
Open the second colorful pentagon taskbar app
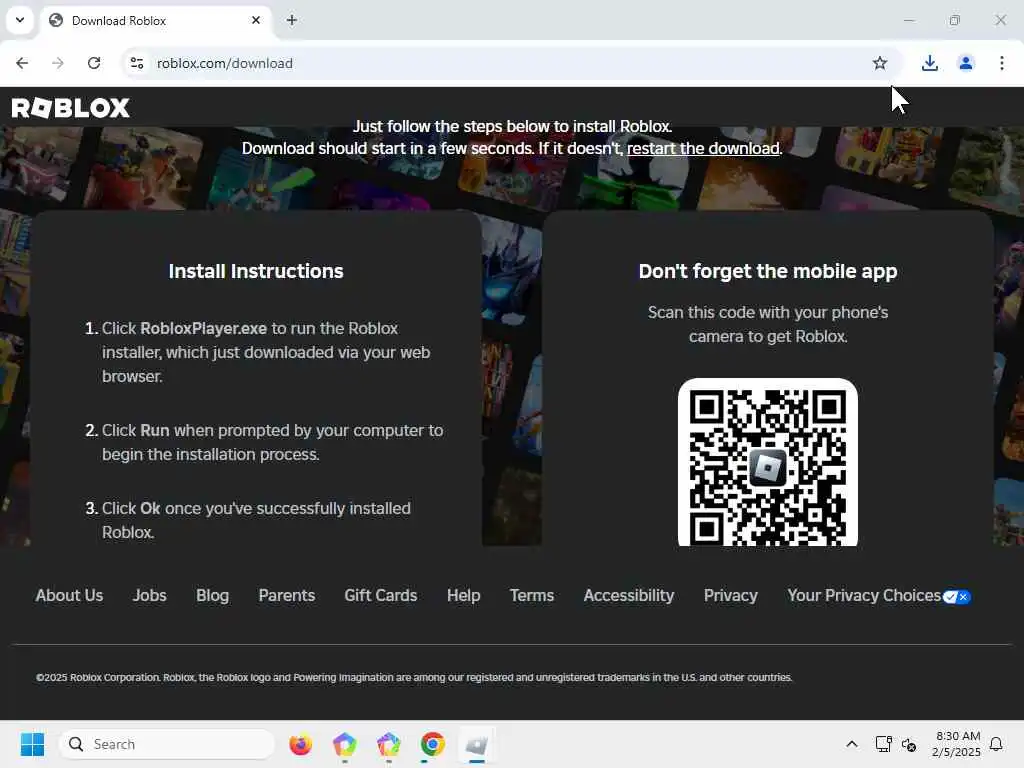pos(389,744)
